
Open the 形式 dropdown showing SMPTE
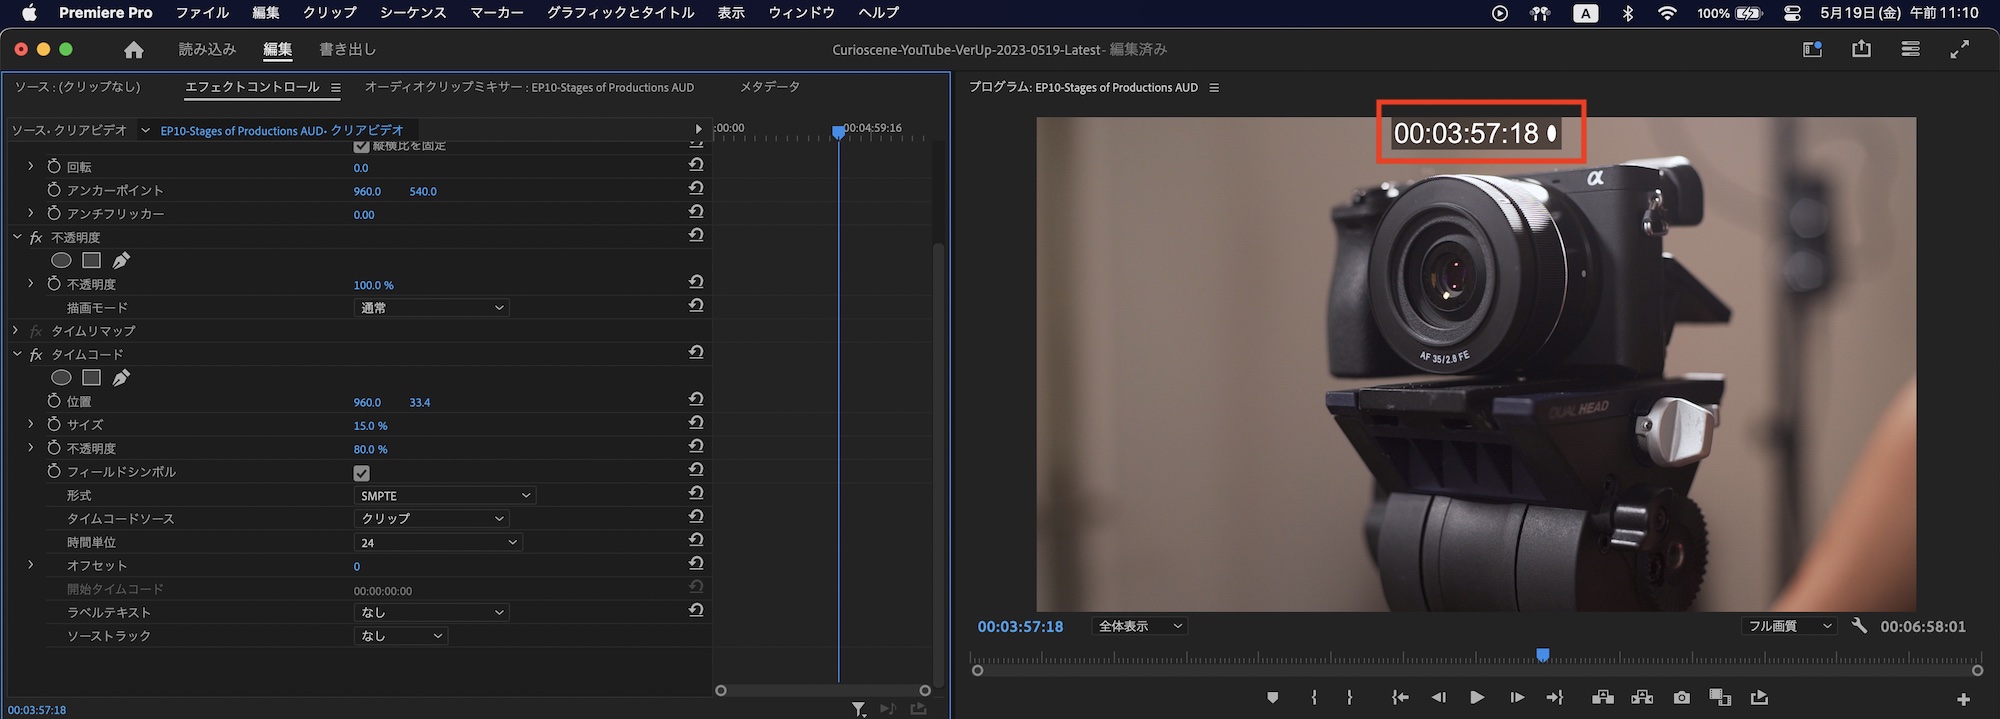445,495
